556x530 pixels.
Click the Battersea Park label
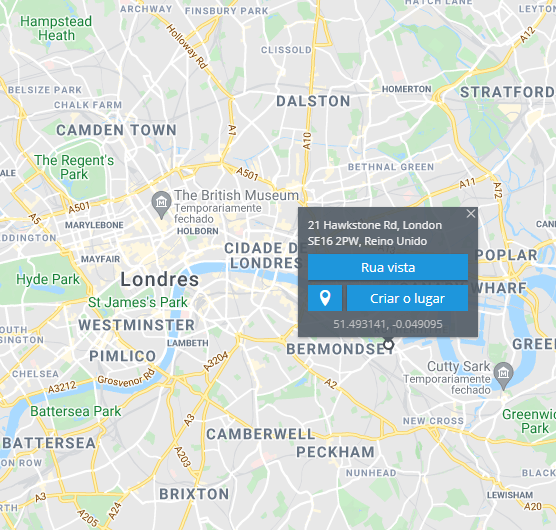pos(76,411)
